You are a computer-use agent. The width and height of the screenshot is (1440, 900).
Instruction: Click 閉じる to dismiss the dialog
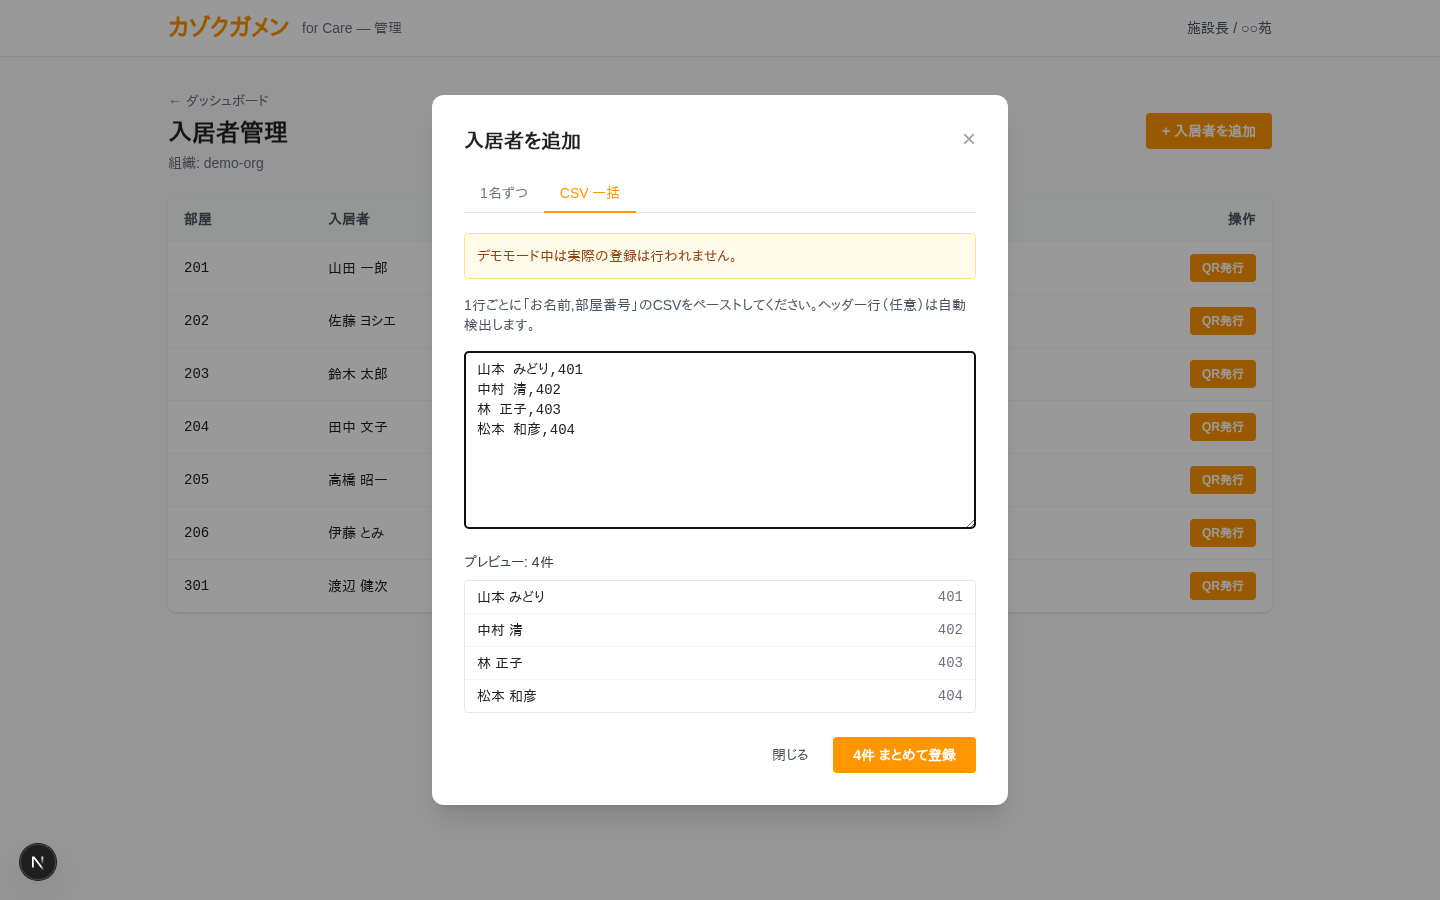point(790,755)
